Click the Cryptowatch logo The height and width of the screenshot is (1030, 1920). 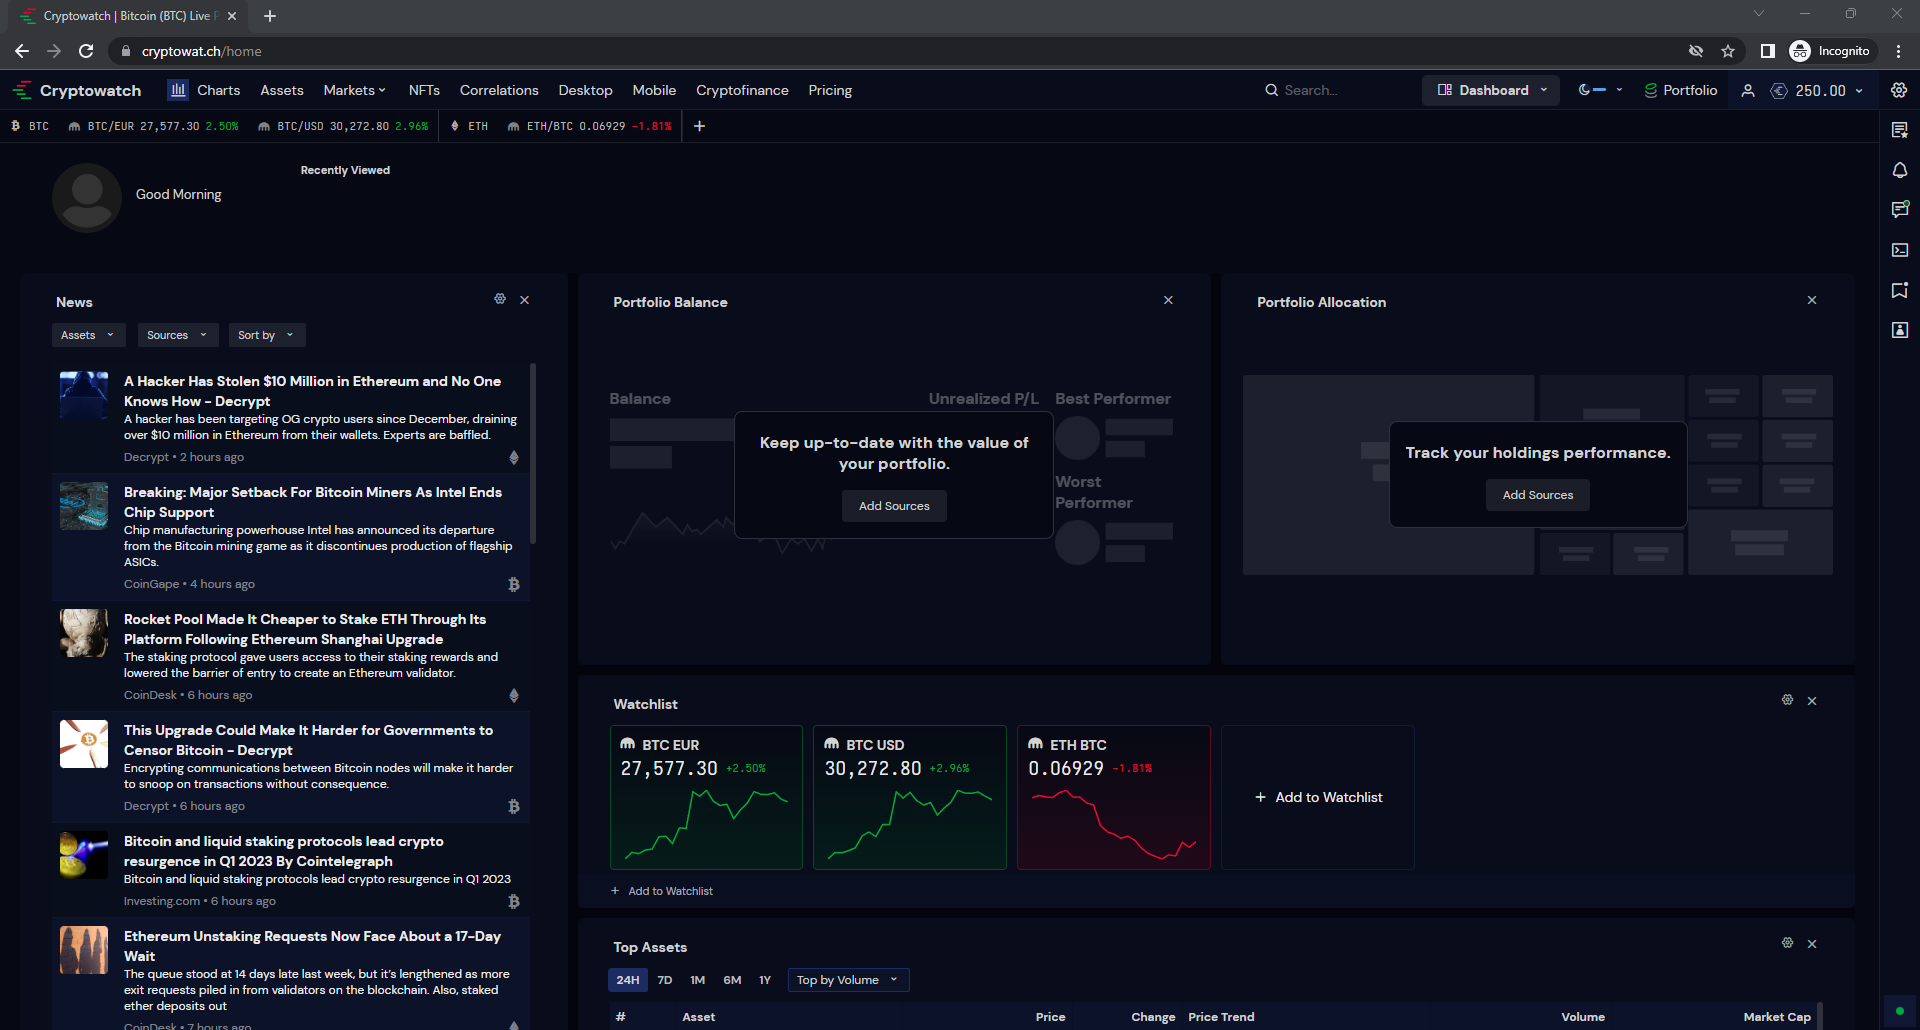(x=77, y=90)
